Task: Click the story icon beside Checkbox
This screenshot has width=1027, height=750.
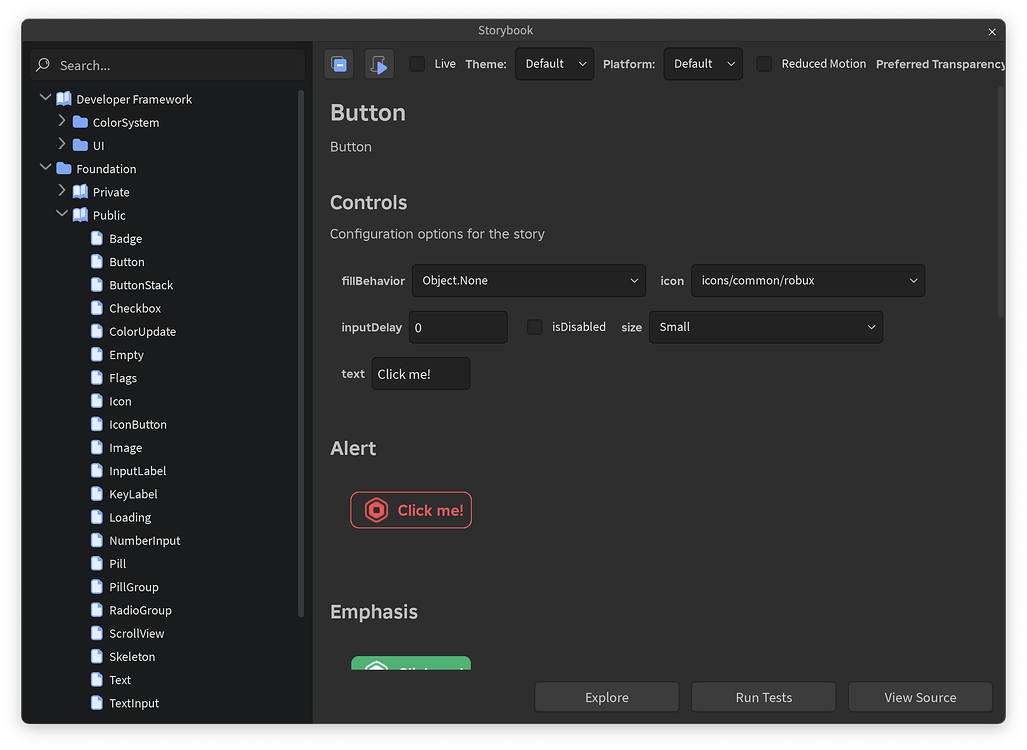Action: (x=97, y=308)
